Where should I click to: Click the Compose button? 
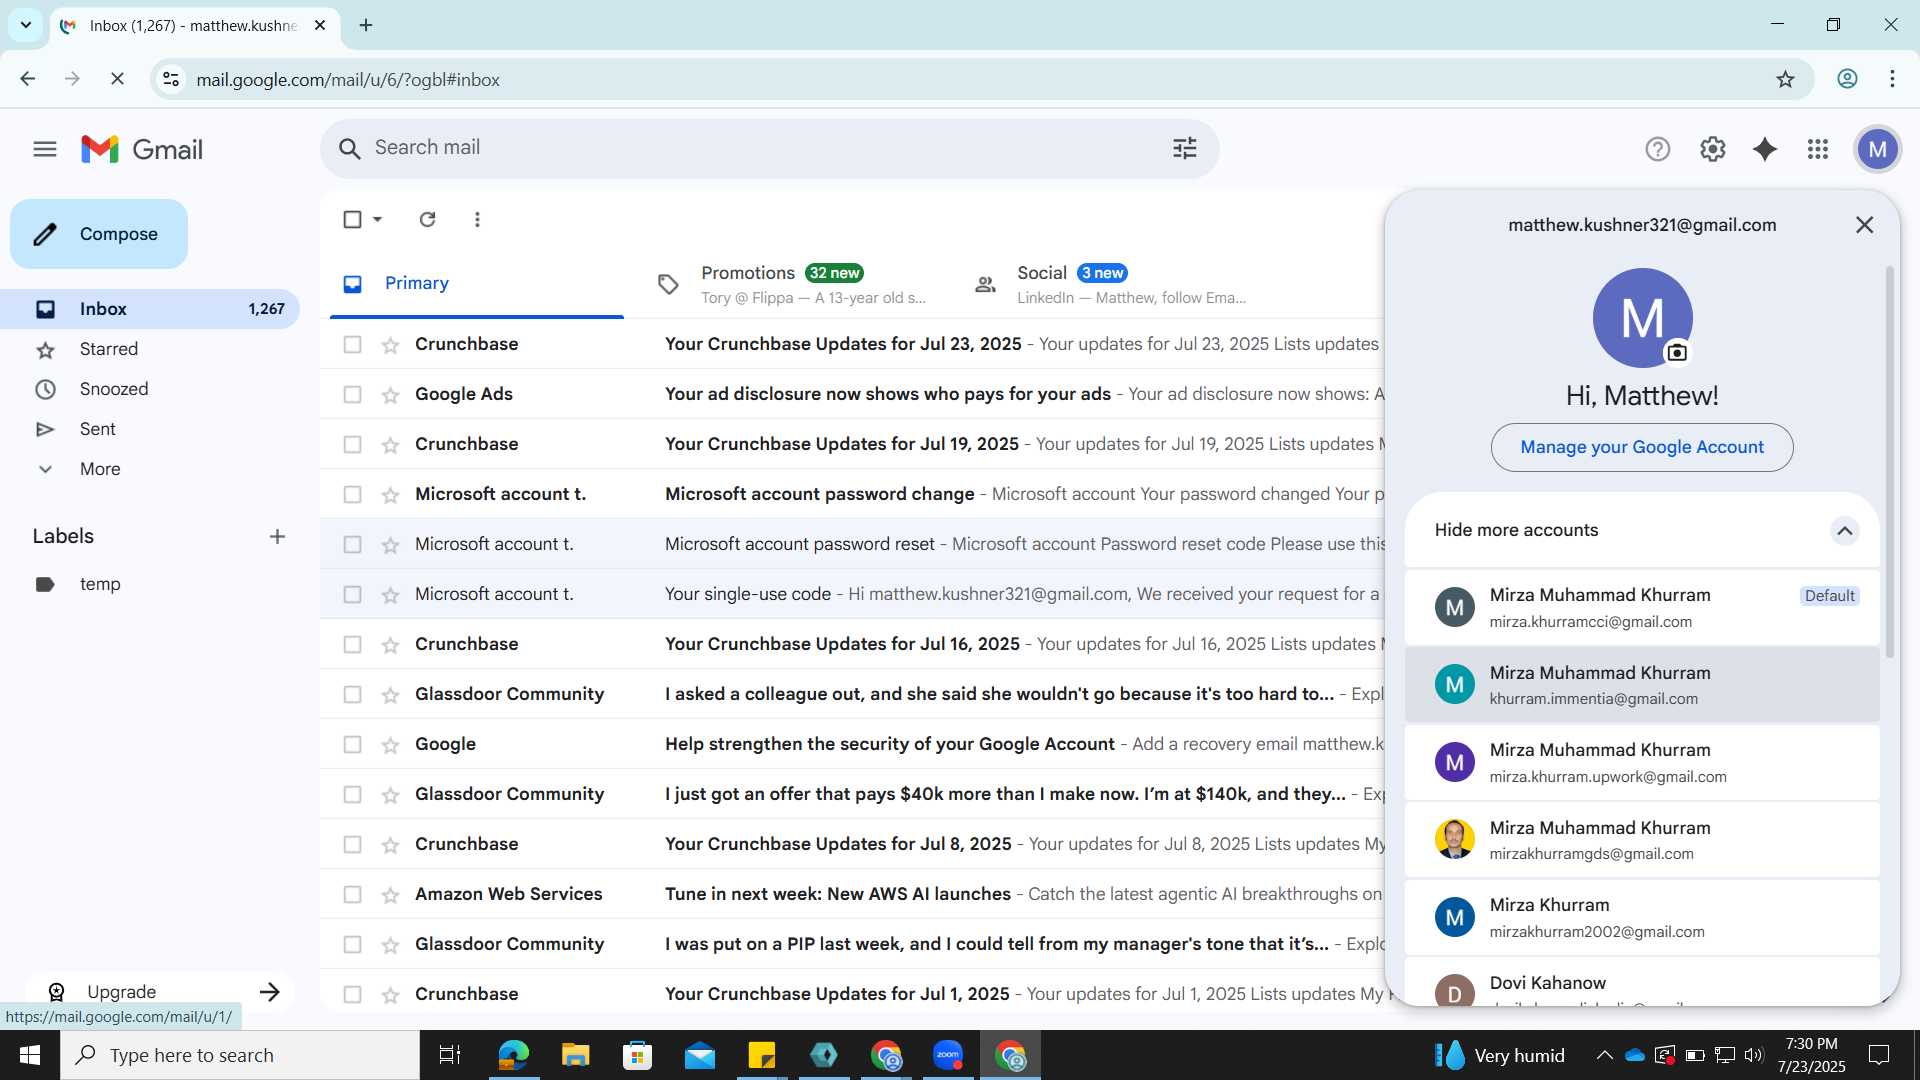[99, 234]
